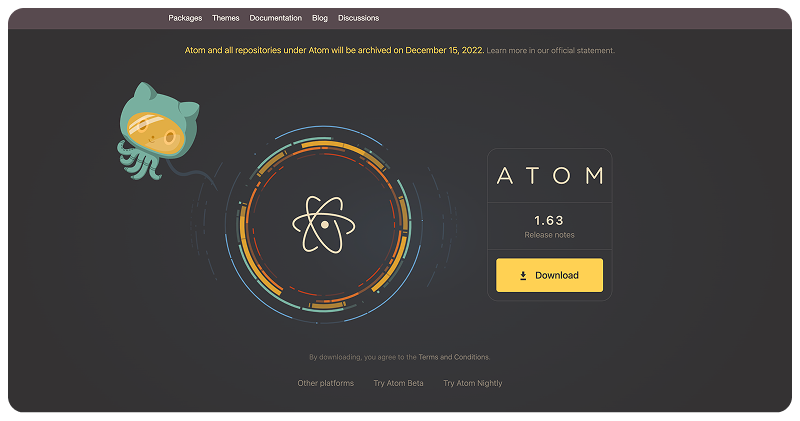Viewport: 800px width, 421px height.
Task: Open the Release notes link
Action: [x=549, y=235]
